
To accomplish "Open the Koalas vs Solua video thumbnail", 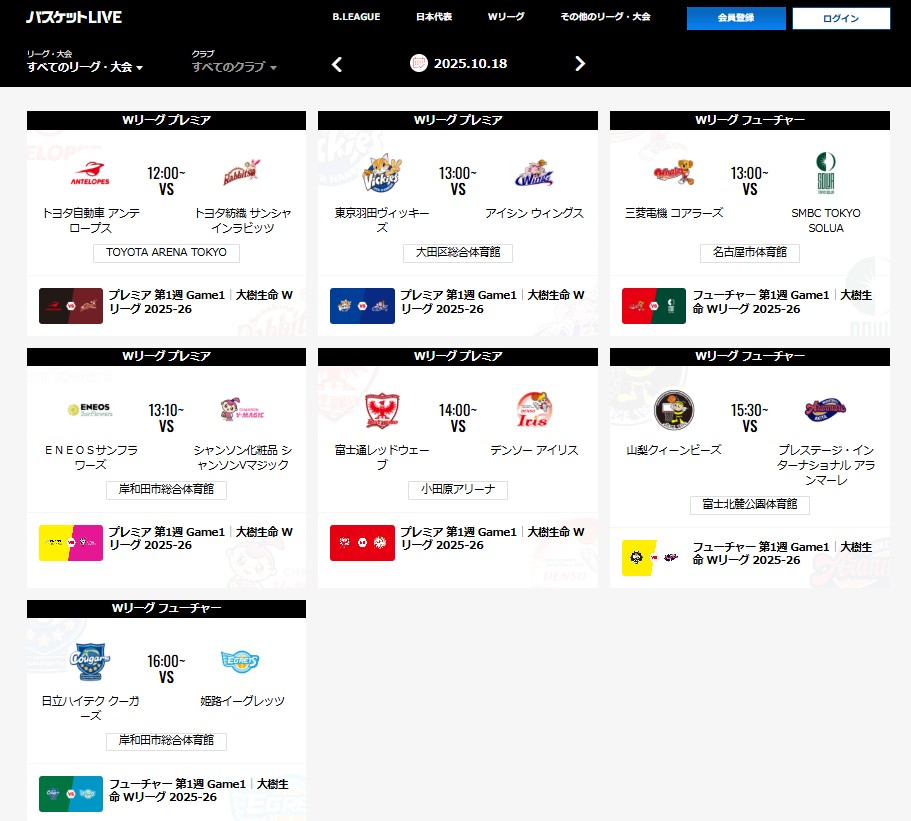I will click(654, 306).
